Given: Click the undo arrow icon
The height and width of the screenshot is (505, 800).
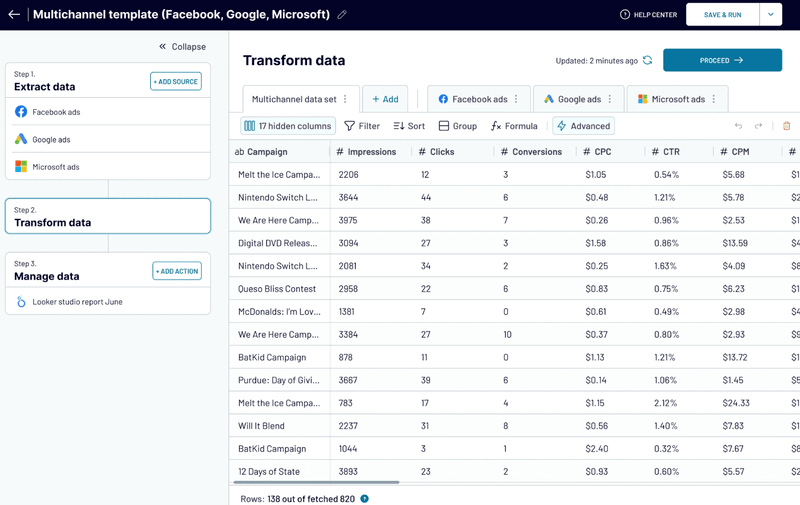Looking at the screenshot, I should tap(738, 126).
